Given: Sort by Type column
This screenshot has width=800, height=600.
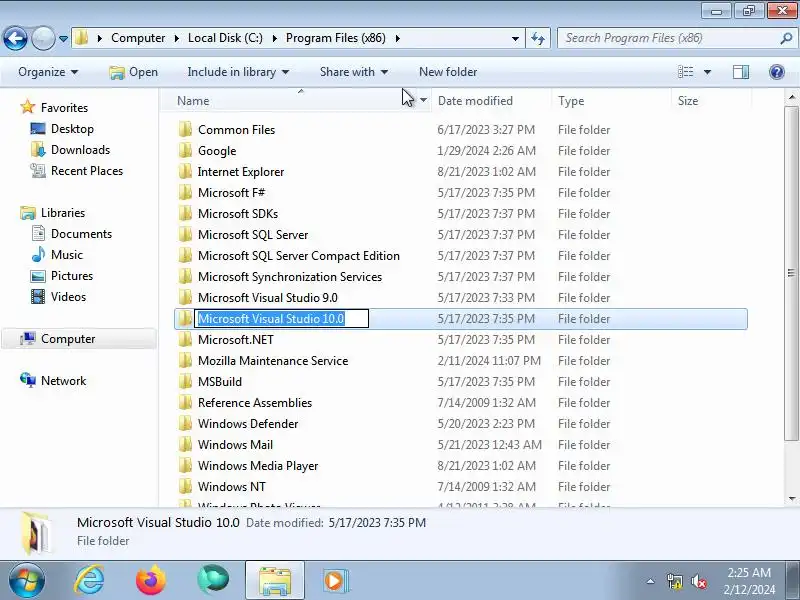Looking at the screenshot, I should [571, 101].
